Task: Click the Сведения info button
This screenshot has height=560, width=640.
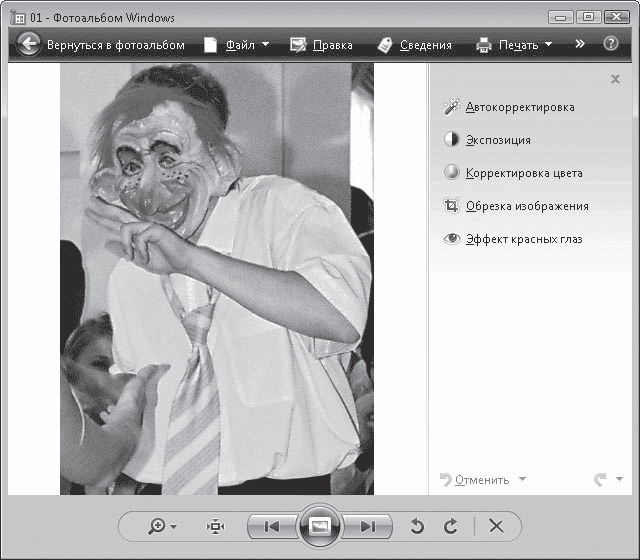Action: (414, 45)
